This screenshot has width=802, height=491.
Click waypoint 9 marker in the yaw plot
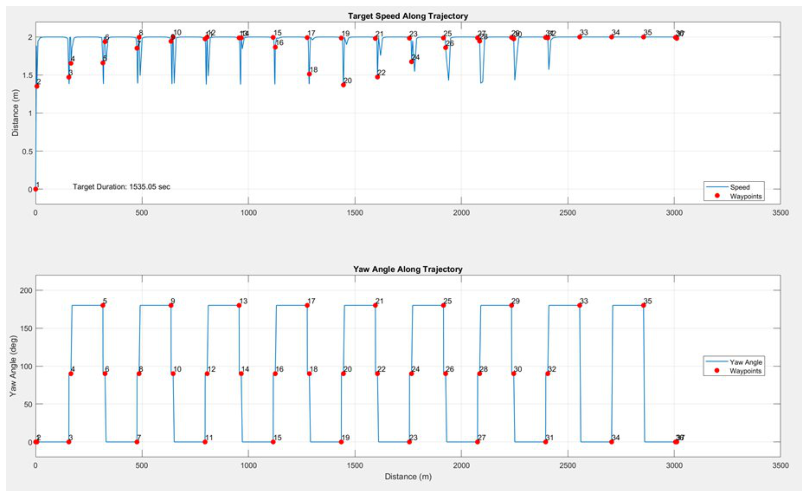[171, 305]
